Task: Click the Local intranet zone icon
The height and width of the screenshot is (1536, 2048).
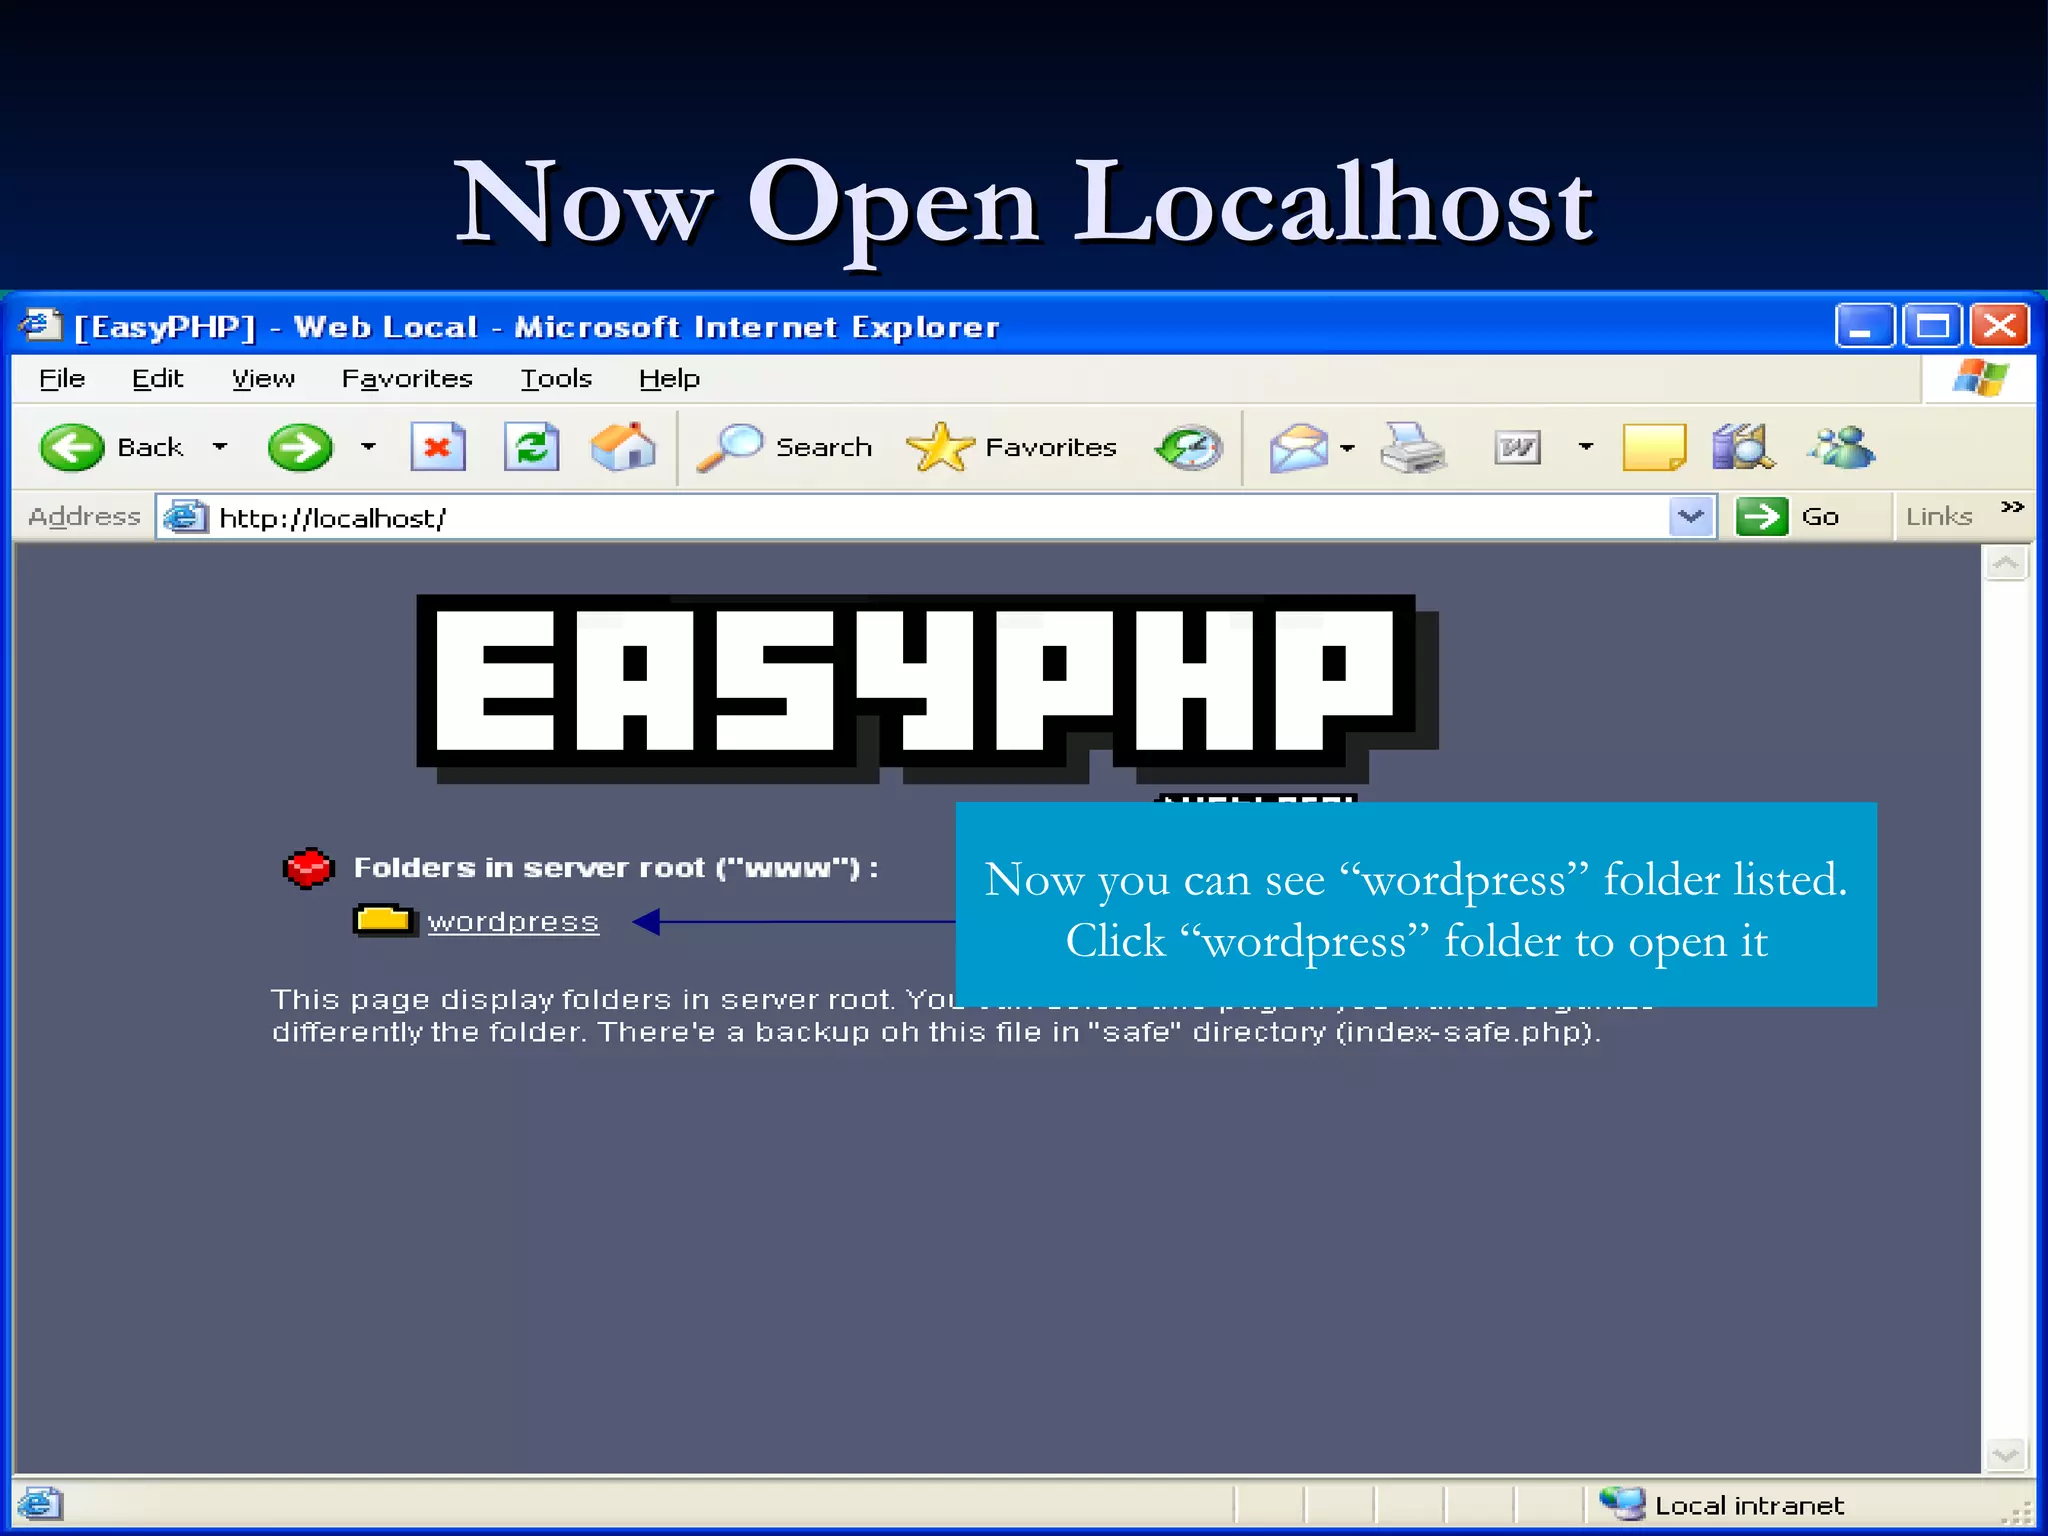Action: click(1621, 1503)
